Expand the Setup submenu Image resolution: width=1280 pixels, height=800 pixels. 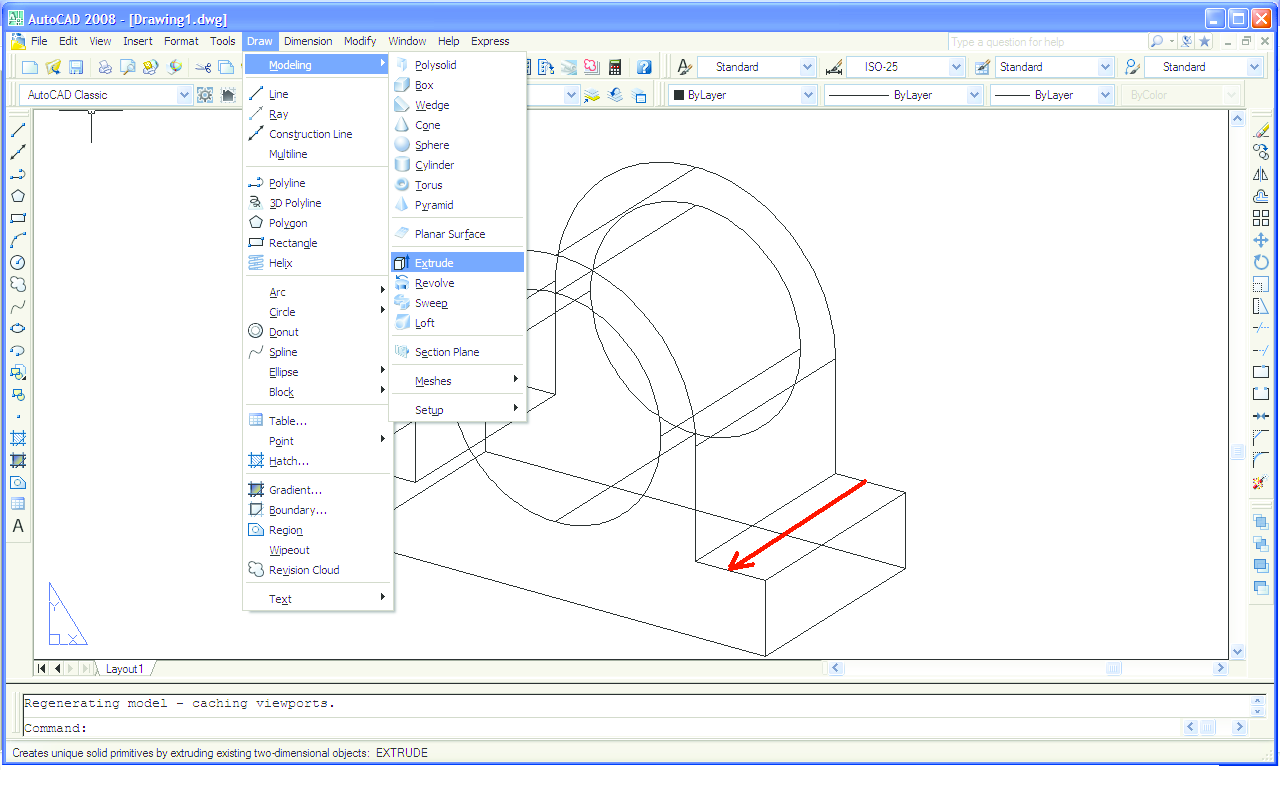[457, 410]
